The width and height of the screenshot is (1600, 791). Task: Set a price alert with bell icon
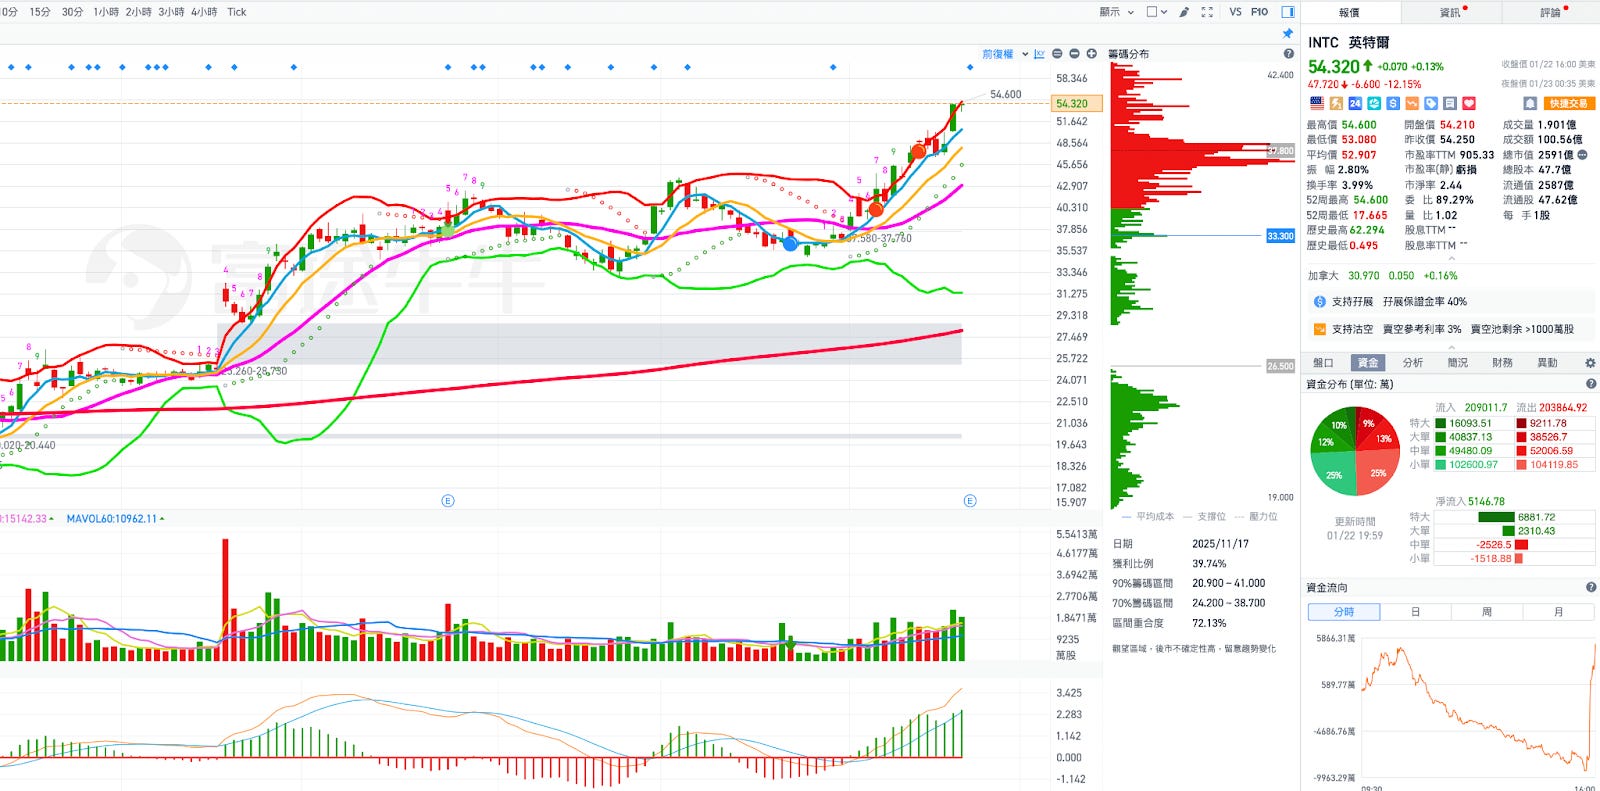tap(1530, 103)
